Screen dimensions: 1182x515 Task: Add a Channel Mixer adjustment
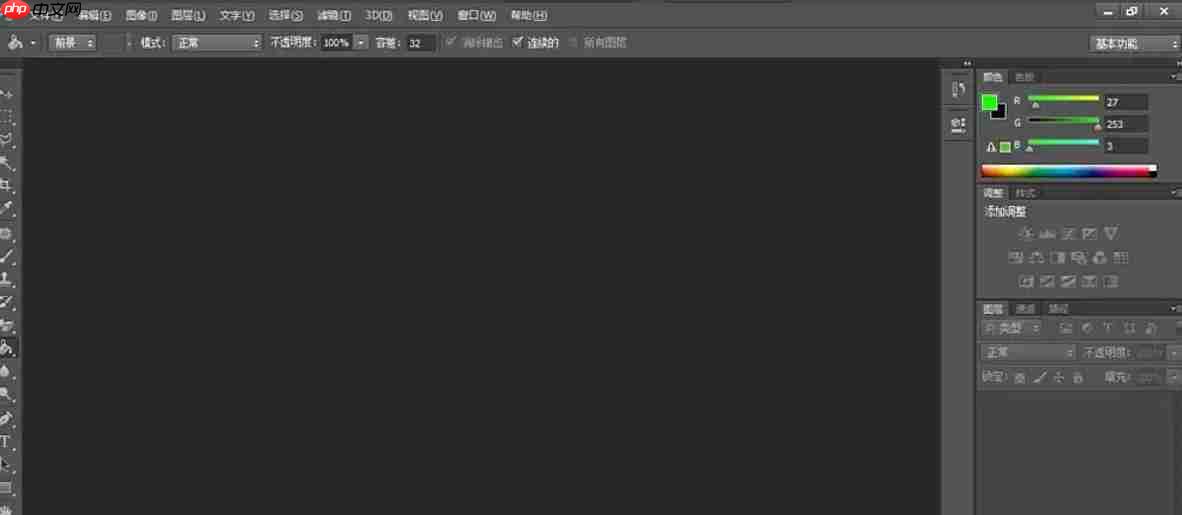[x=1099, y=258]
